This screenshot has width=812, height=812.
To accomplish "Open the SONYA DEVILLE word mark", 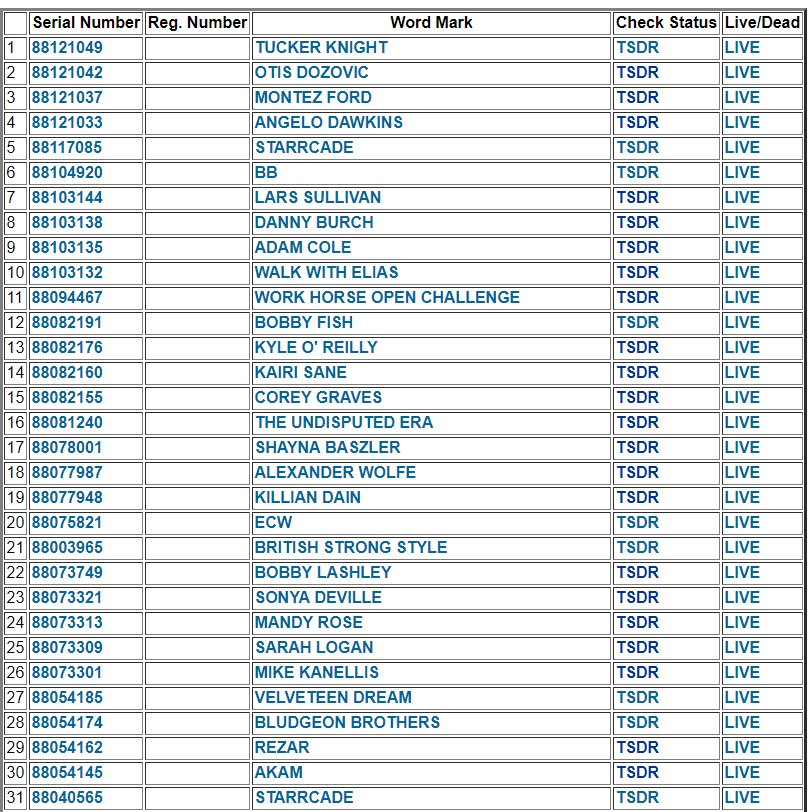I will [x=318, y=597].
